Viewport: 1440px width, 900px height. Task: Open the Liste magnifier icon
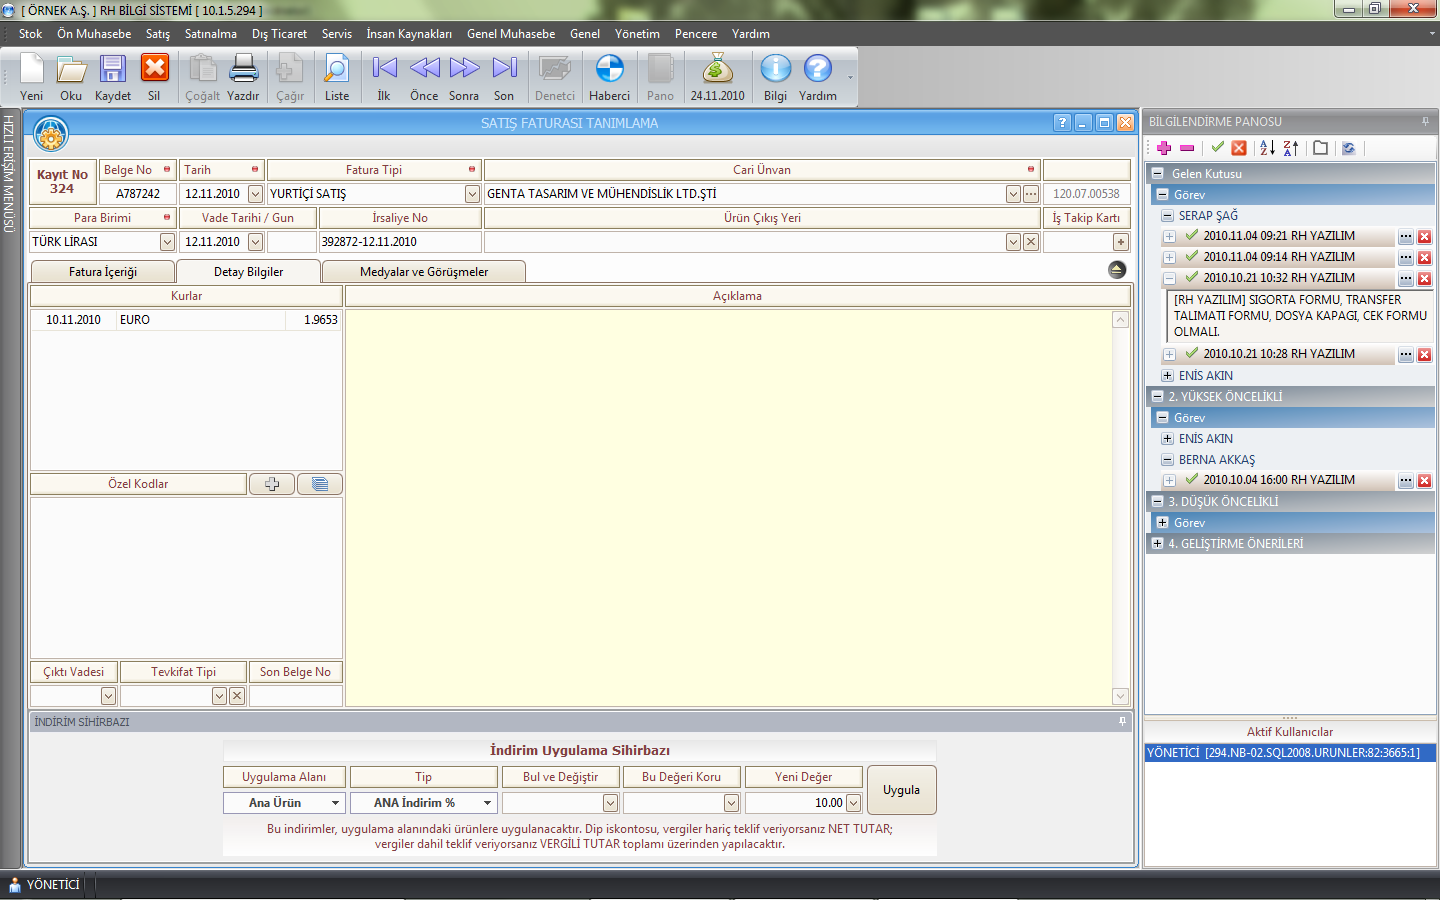coord(336,70)
